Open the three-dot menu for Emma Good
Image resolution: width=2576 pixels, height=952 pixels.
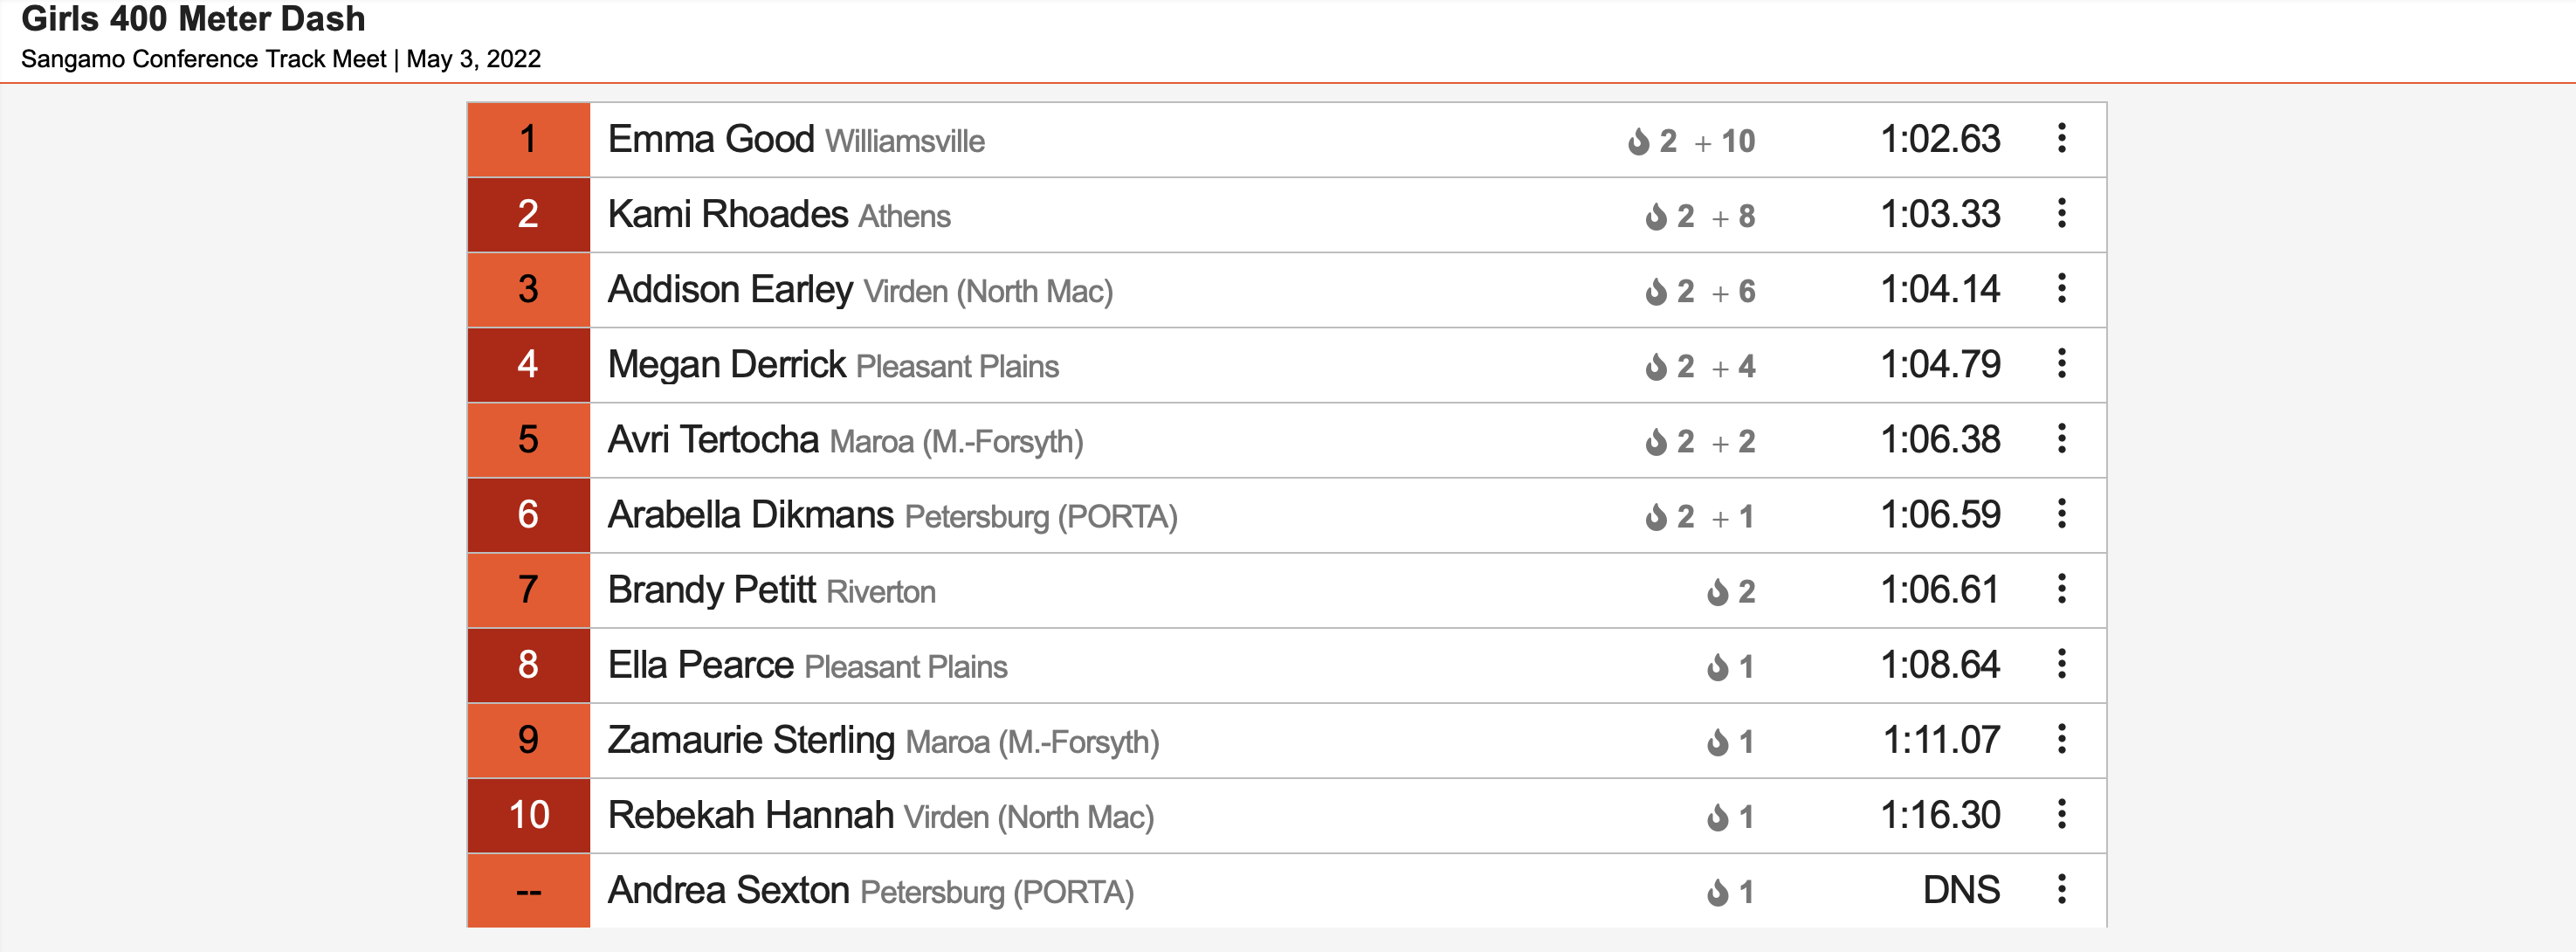point(2061,139)
